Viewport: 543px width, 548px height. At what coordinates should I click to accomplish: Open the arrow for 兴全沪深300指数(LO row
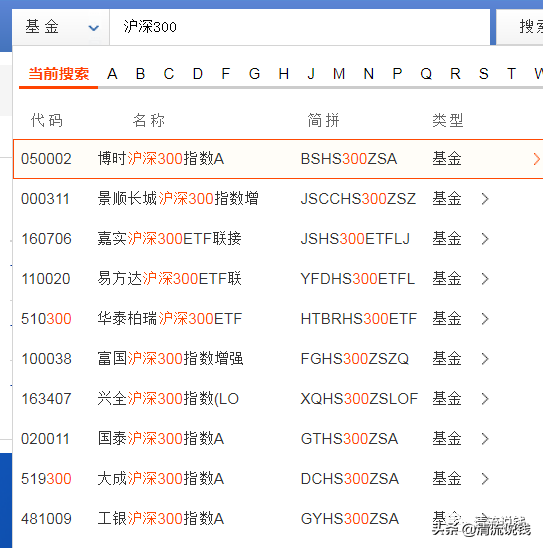[485, 399]
